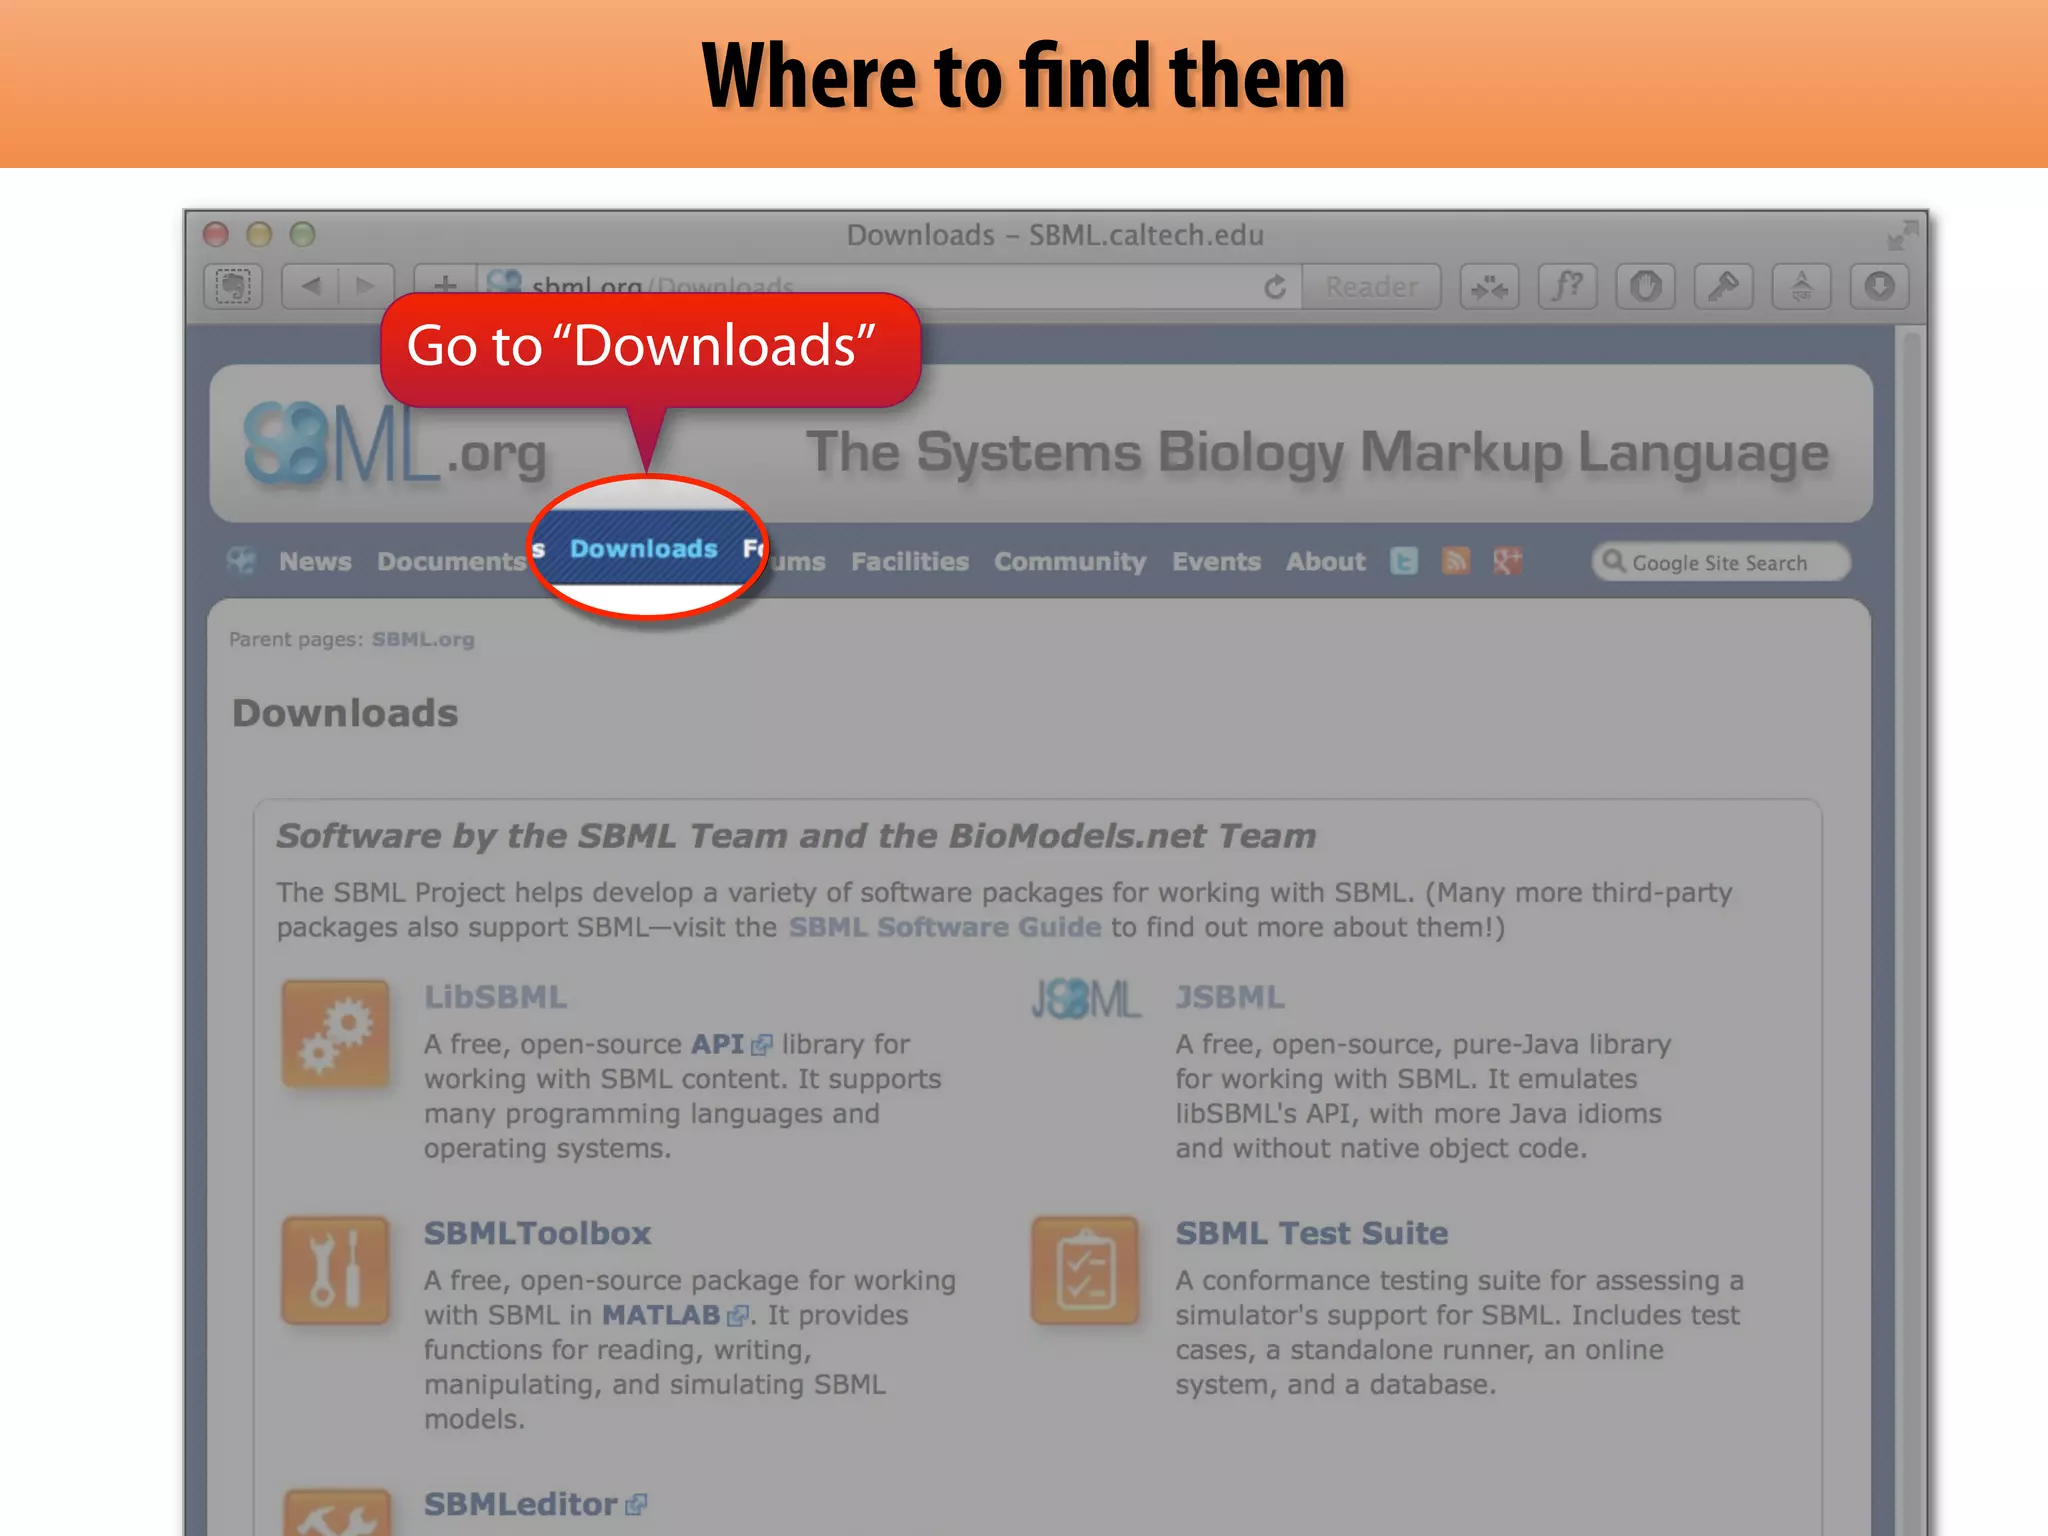Follow the MATLAB external link

675,1315
